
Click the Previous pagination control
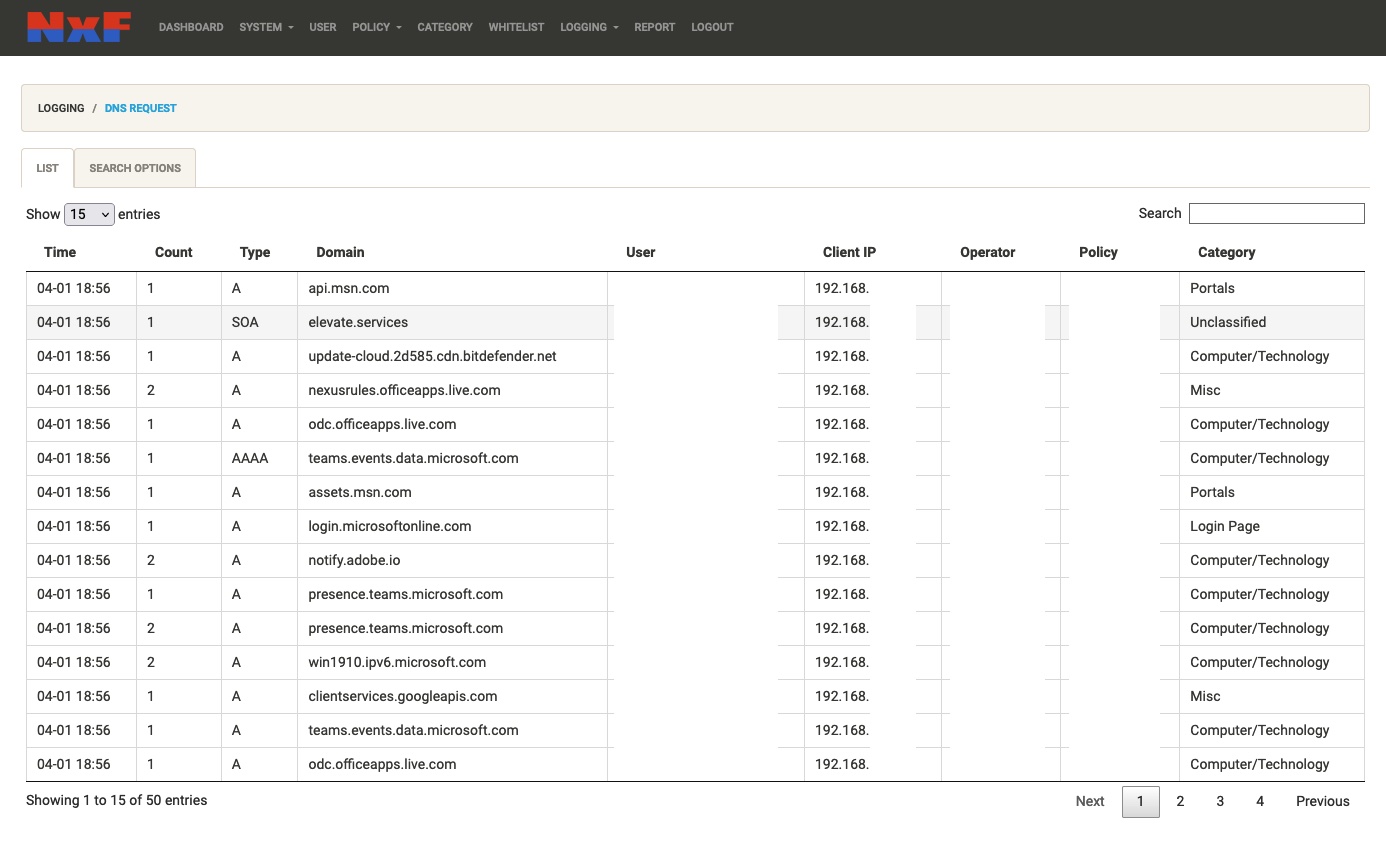(1322, 801)
